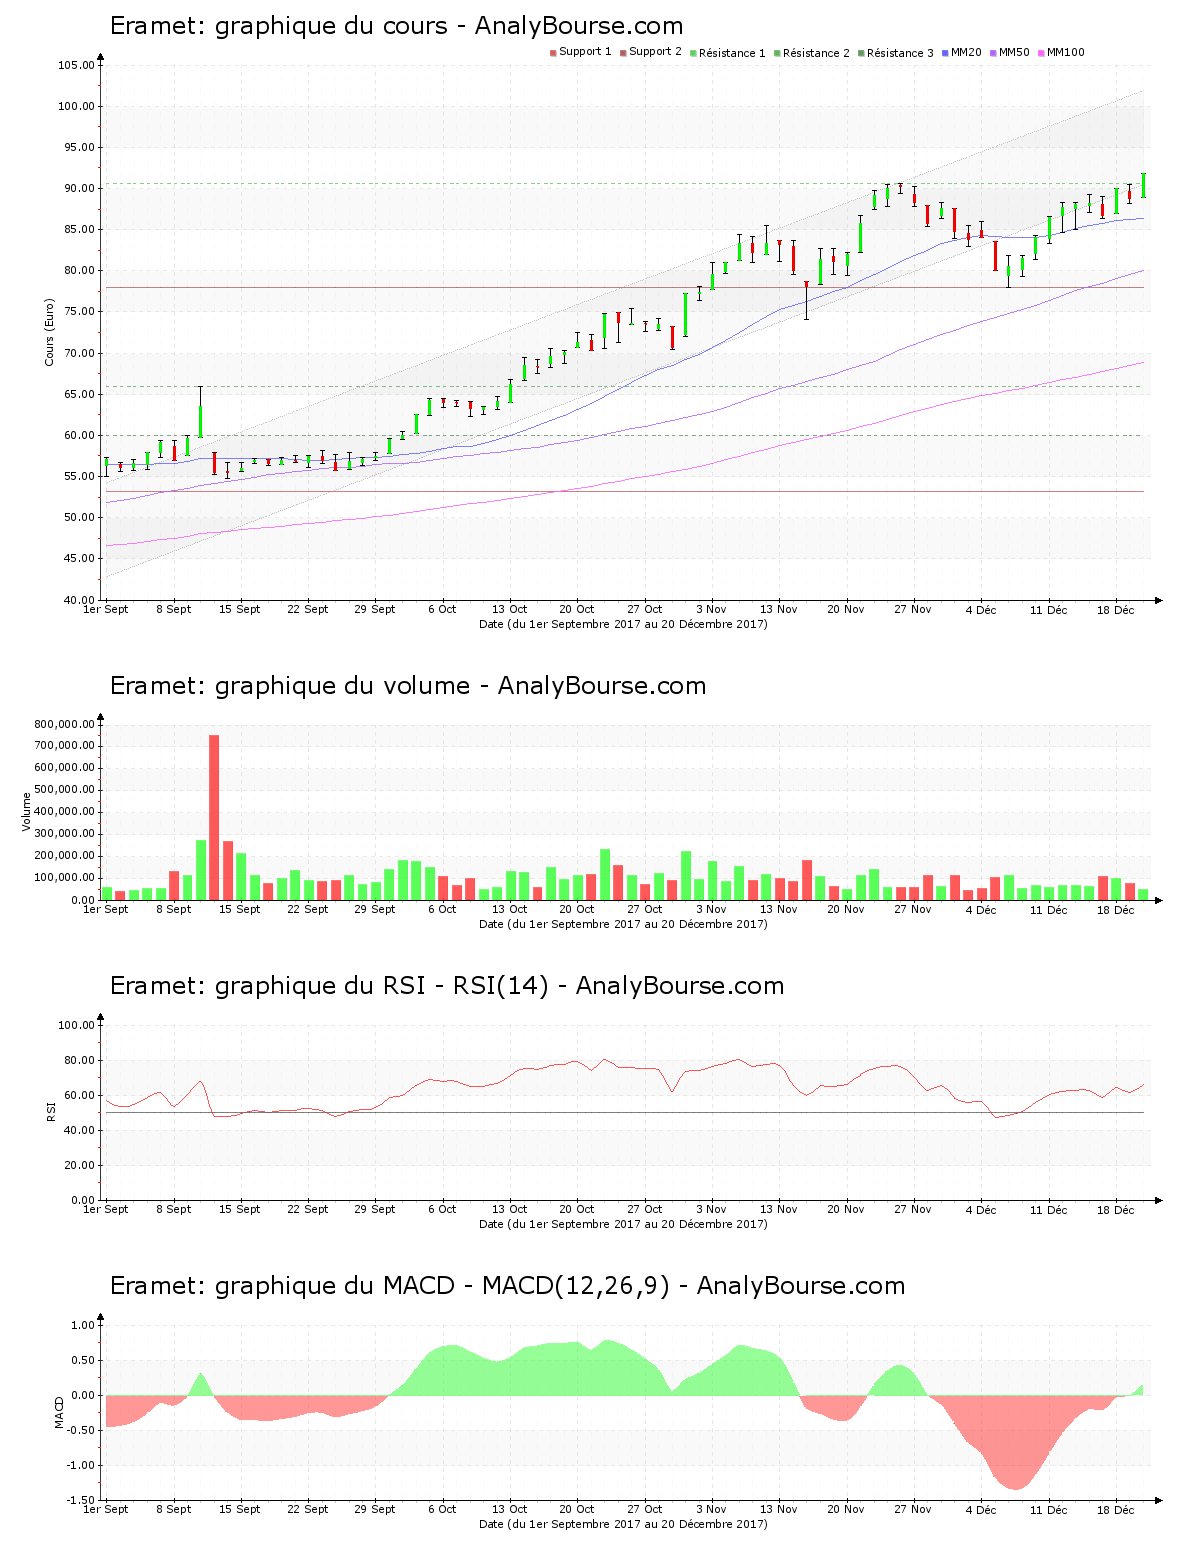Click the 800,000.00 volume axis tick
Viewport: 1200px width, 1550px height.
65,724
